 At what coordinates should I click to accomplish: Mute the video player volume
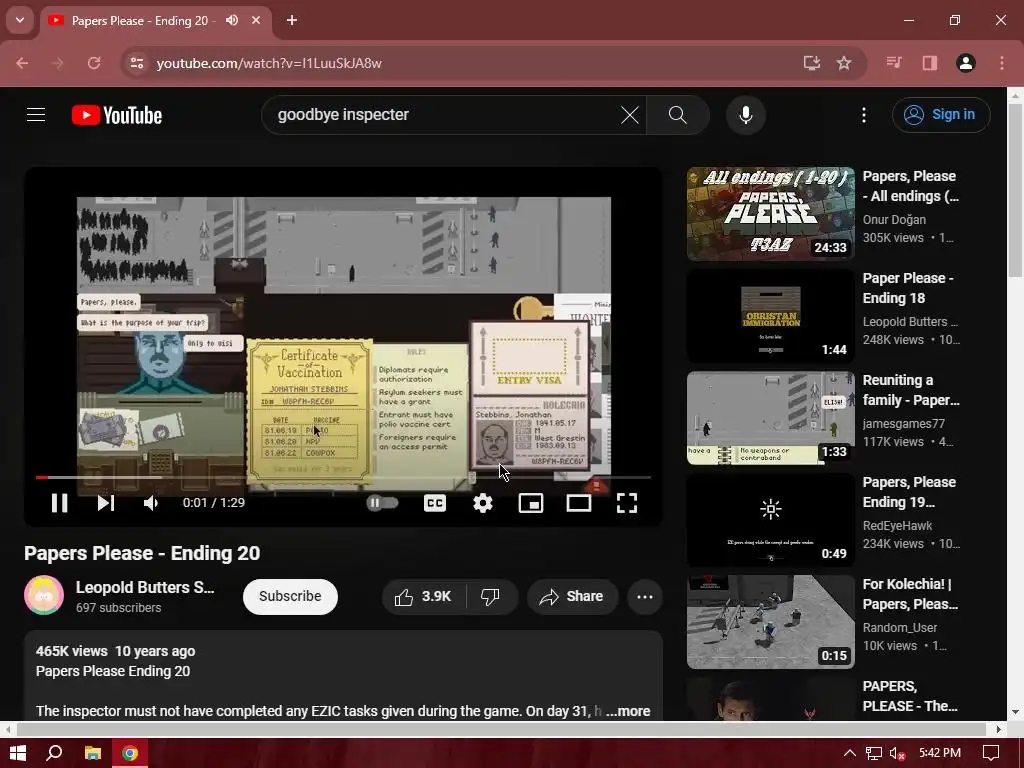pyautogui.click(x=151, y=503)
